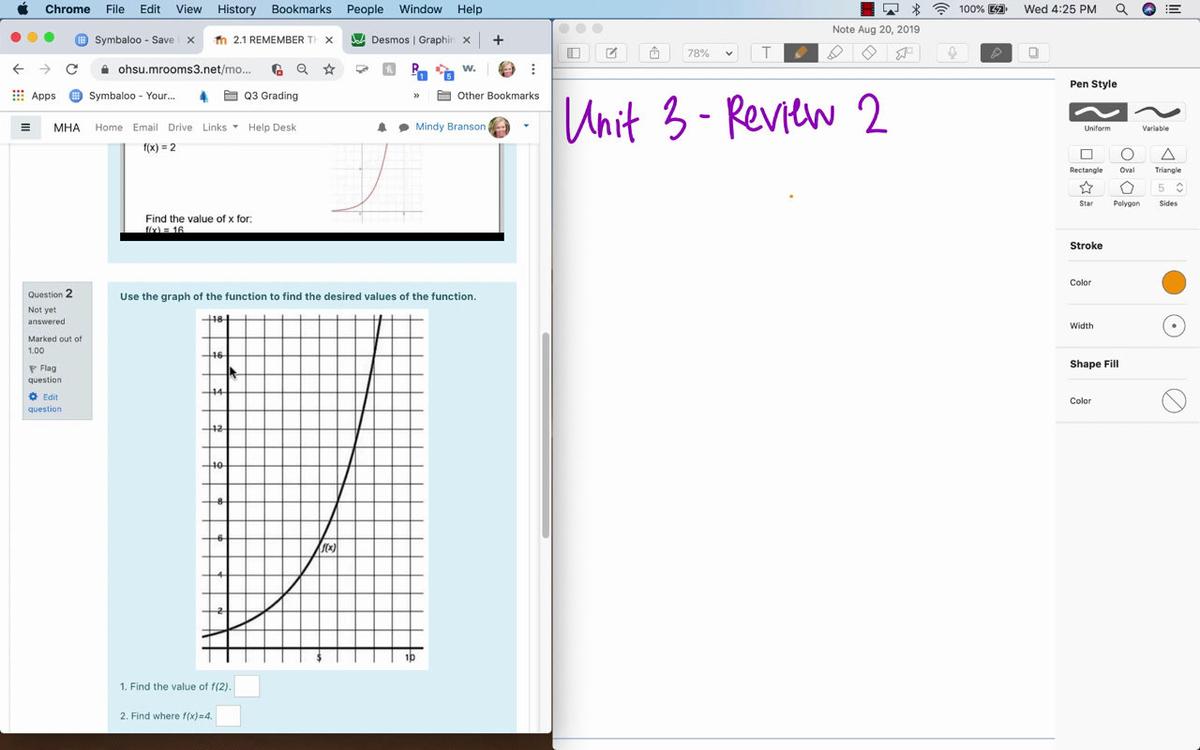
Task: Open the History menu
Action: click(236, 9)
